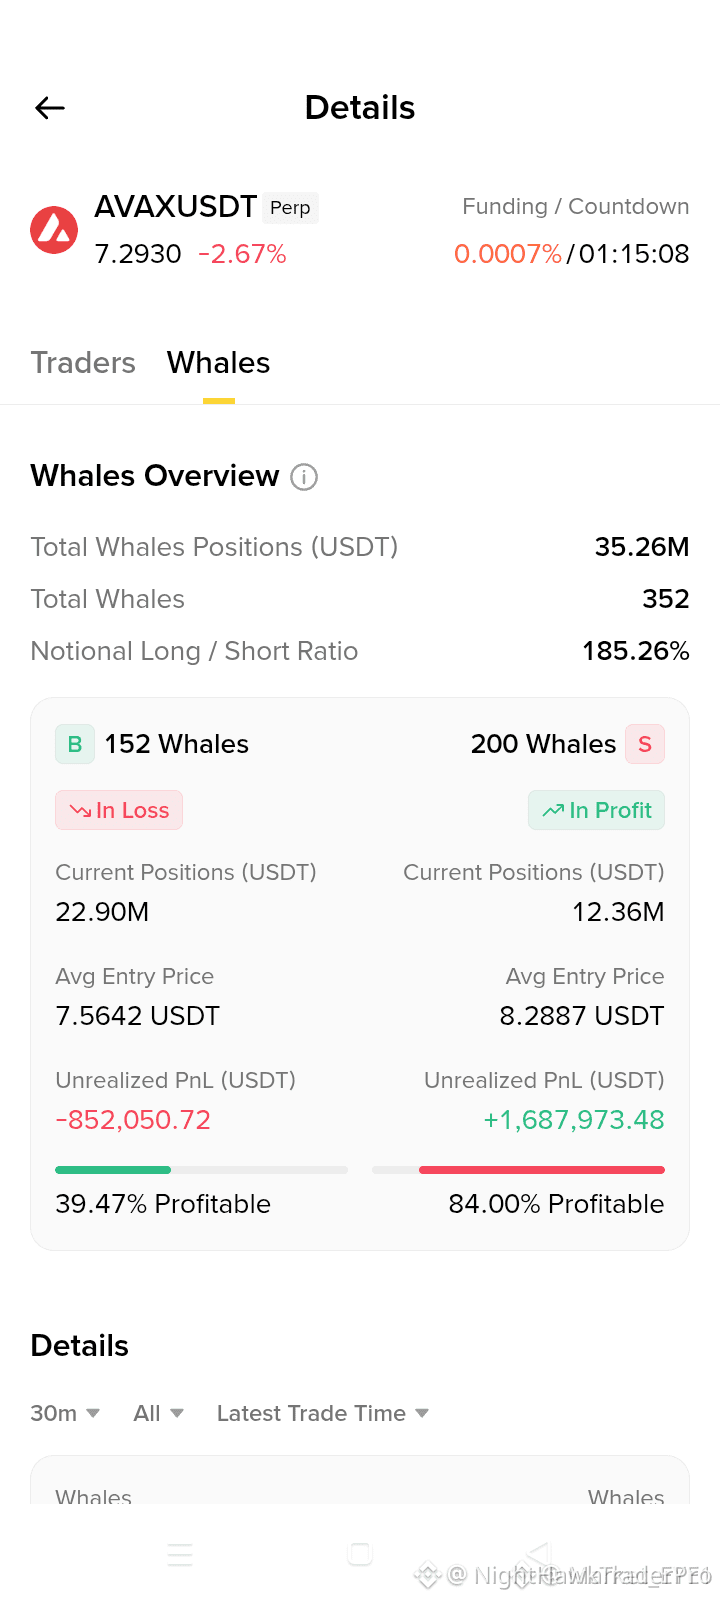Tap the AVAXUSDT pair title
The width and height of the screenshot is (720, 1600).
tap(176, 207)
